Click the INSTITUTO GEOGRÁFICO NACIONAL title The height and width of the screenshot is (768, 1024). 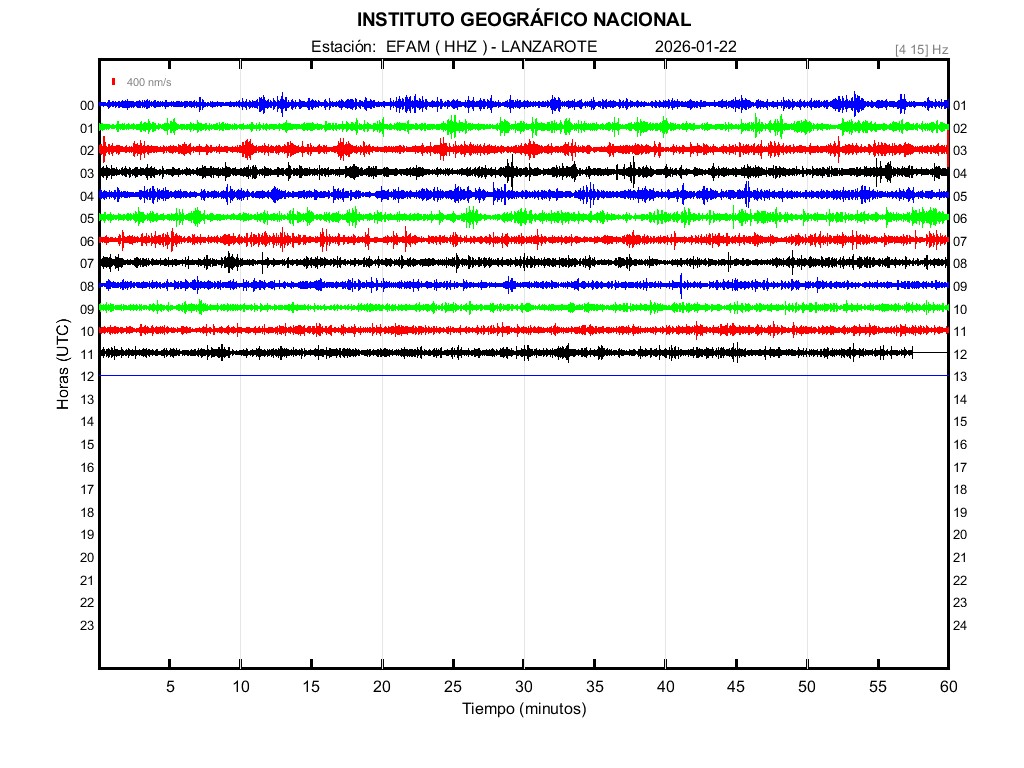point(523,19)
